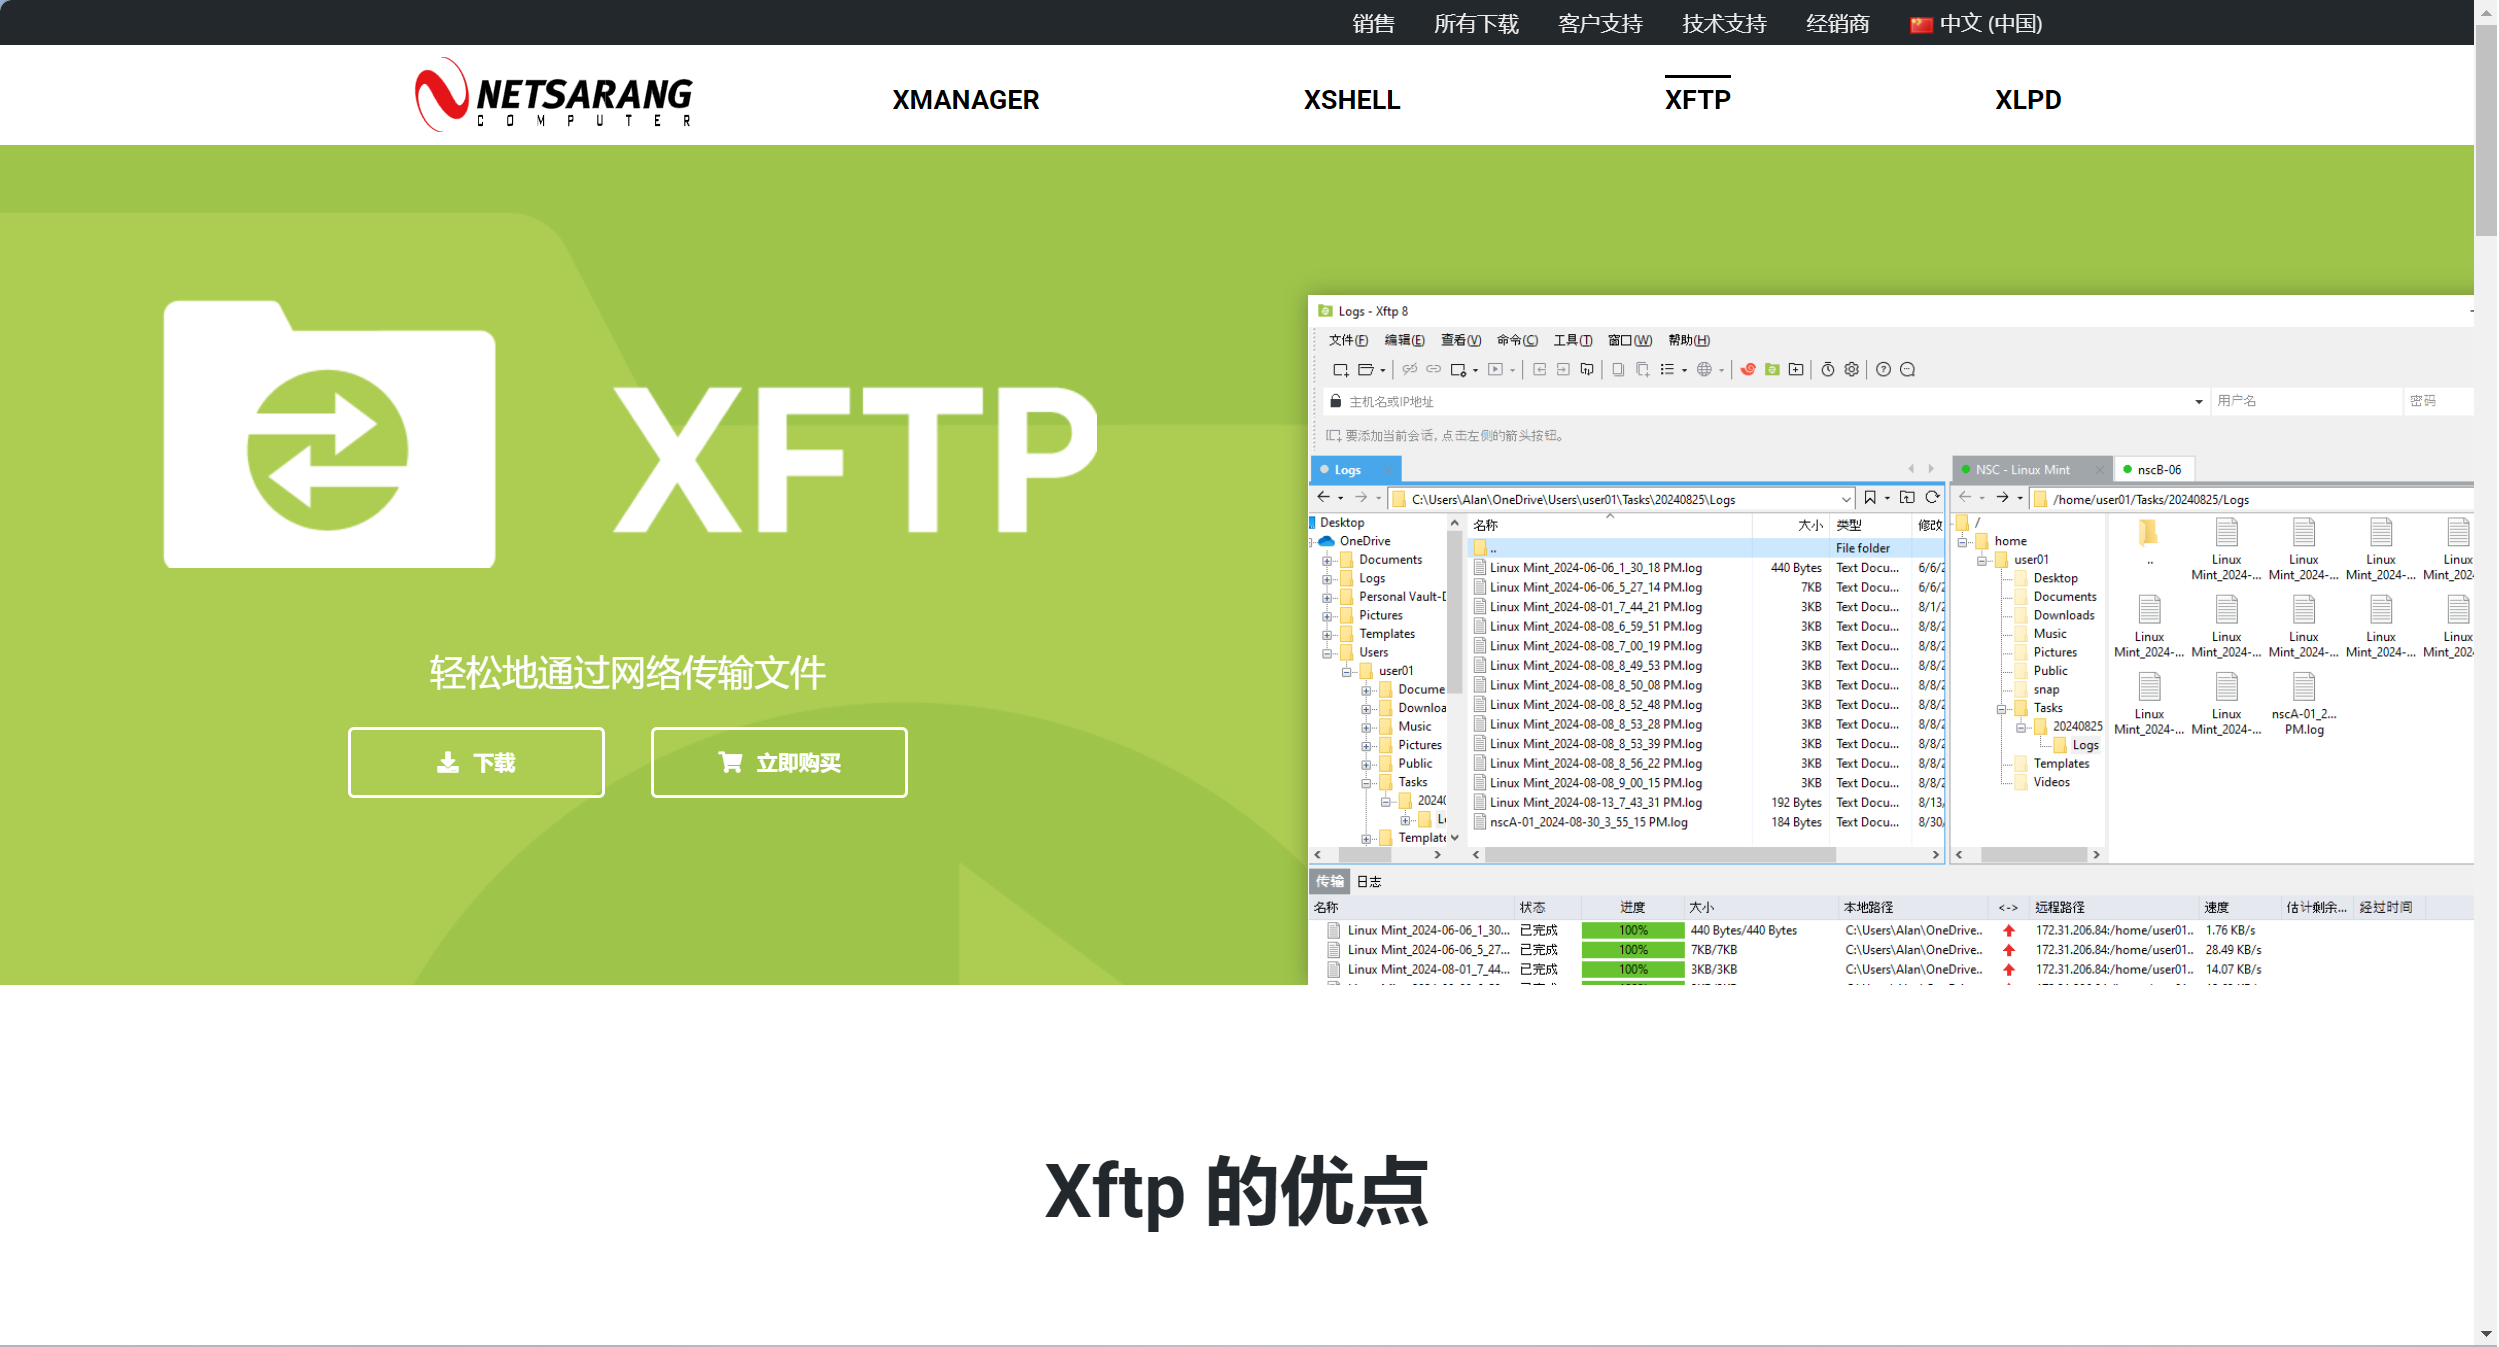This screenshot has height=1347, width=2499.
Task: Open the XFTP navigation tab
Action: 1697,100
